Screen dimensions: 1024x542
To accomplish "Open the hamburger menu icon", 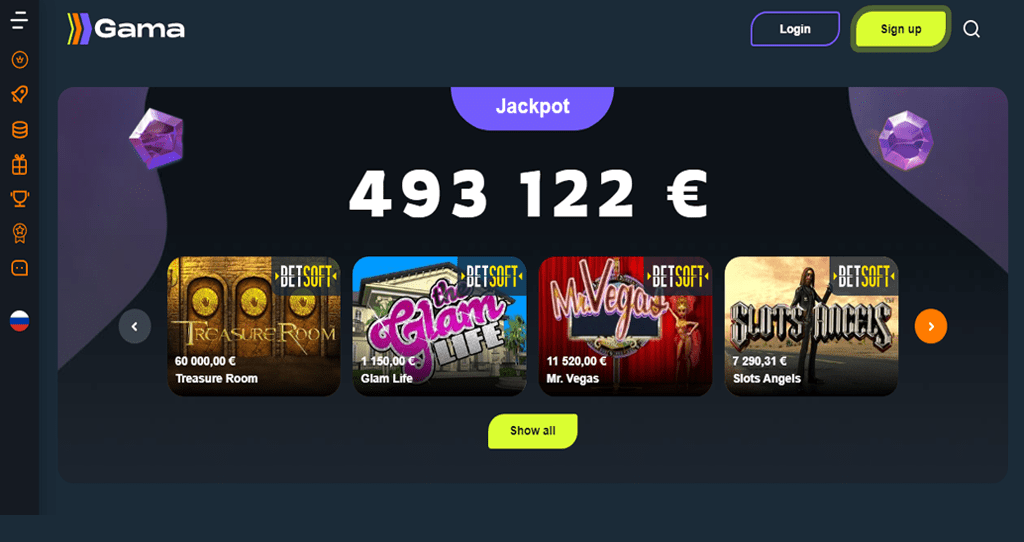I will [20, 21].
